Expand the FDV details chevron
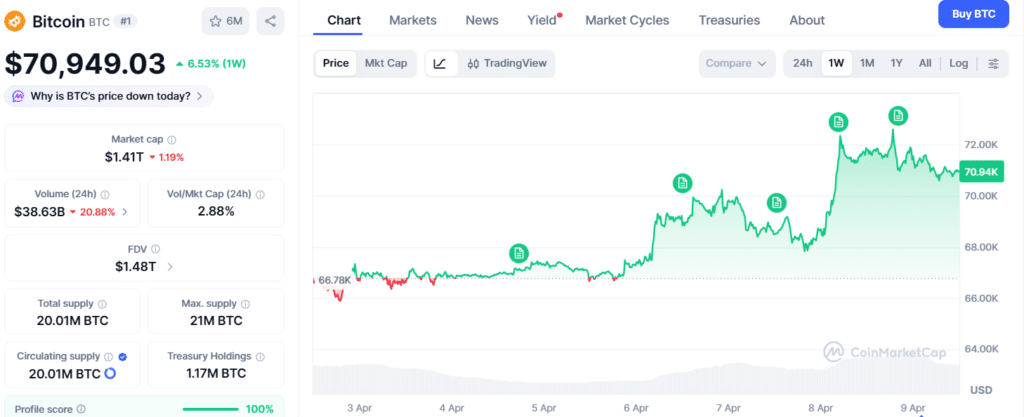This screenshot has width=1024, height=417. point(170,266)
